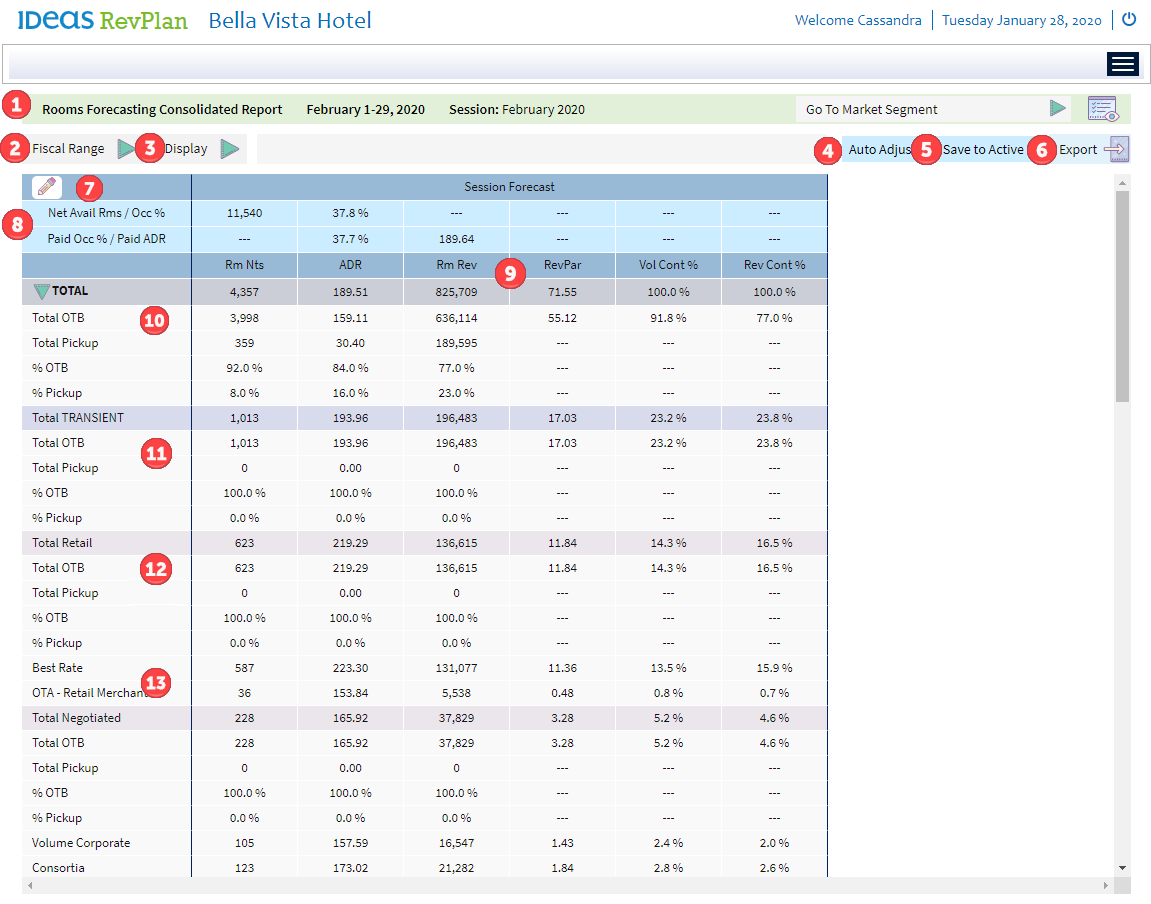Open the hamburger main menu
This screenshot has width=1151, height=904.
click(1123, 64)
